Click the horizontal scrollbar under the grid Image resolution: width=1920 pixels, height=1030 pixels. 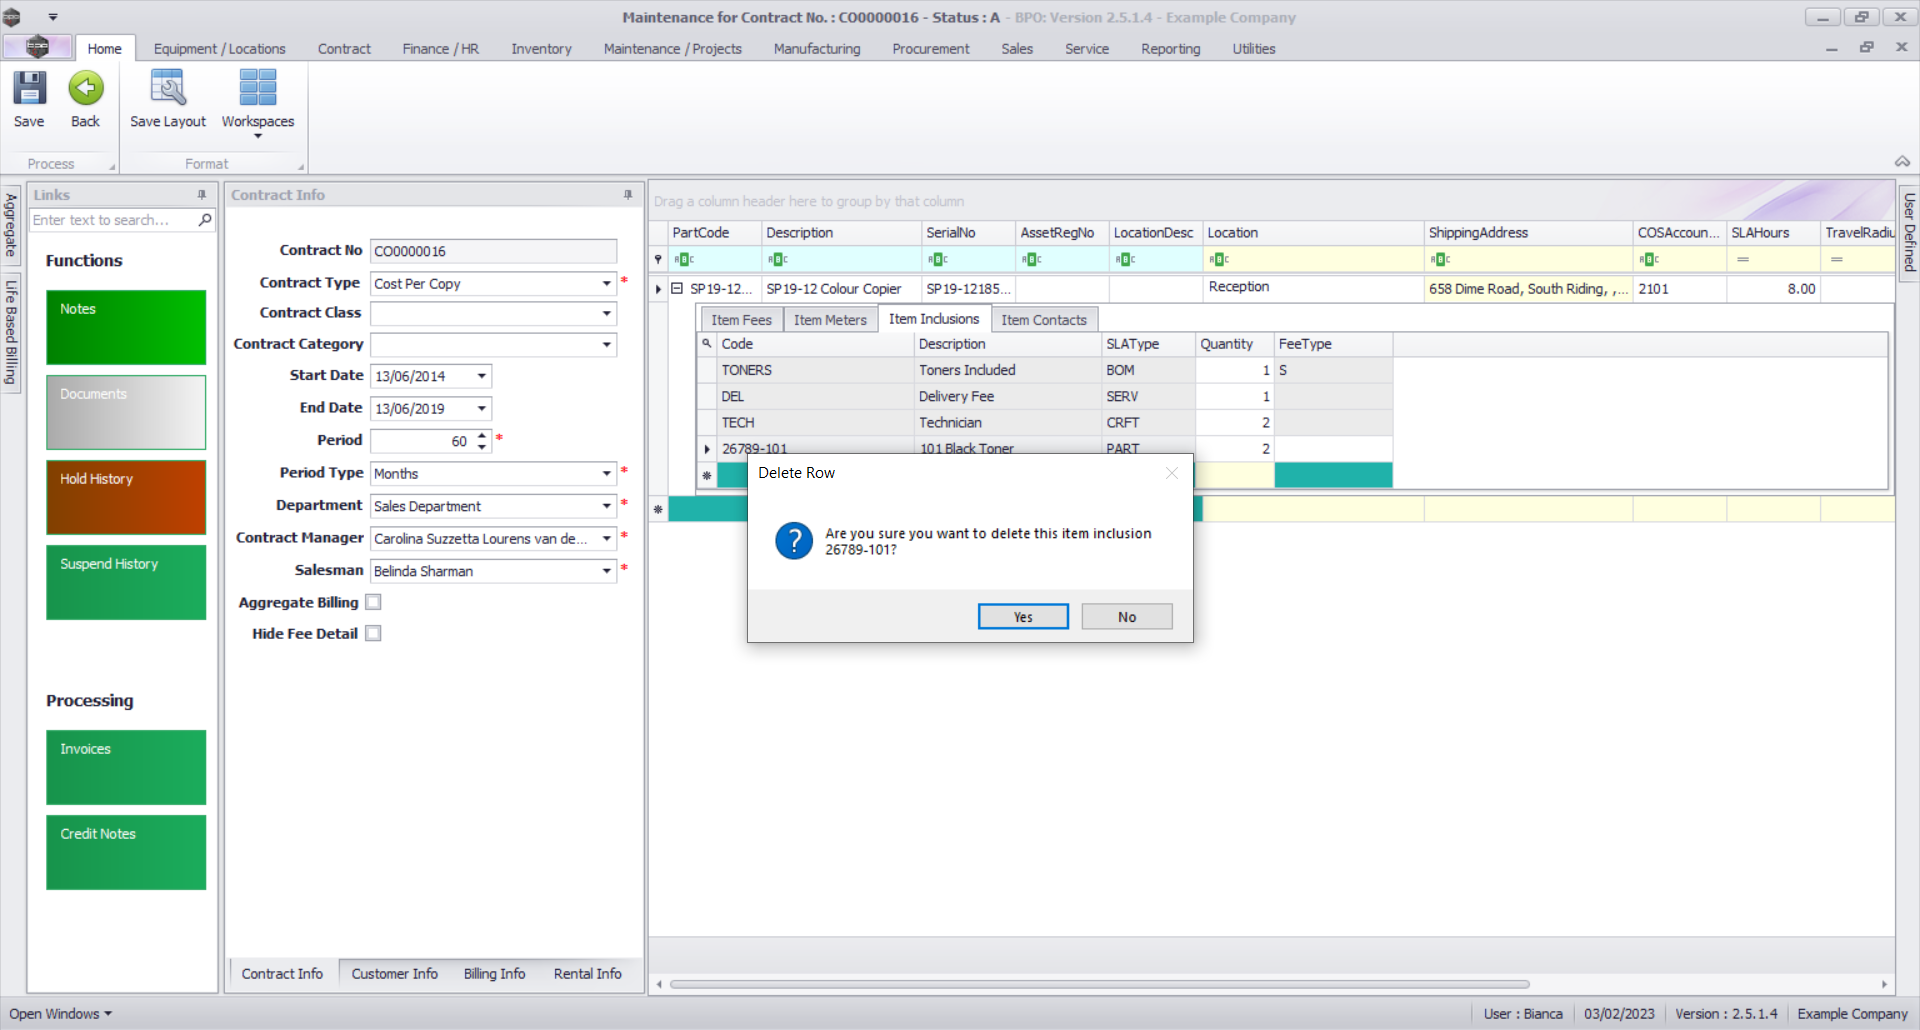pos(1100,984)
